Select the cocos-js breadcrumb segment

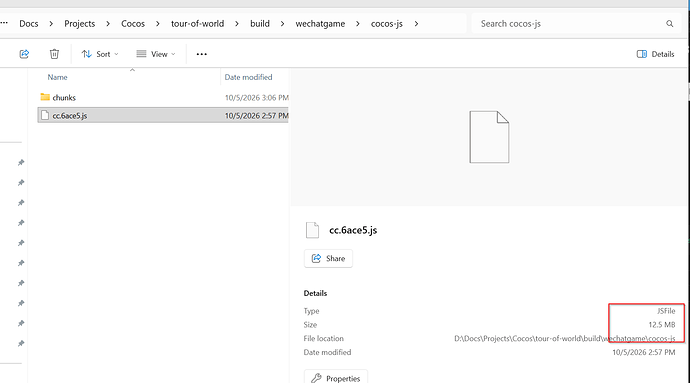pos(387,24)
